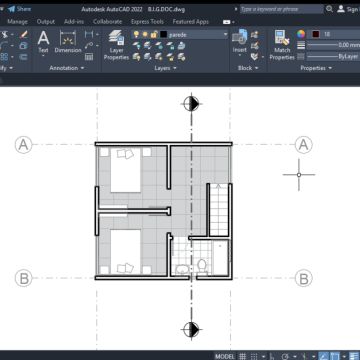360x360 pixels.
Task: Open the parede layer dropdown
Action: point(226,34)
